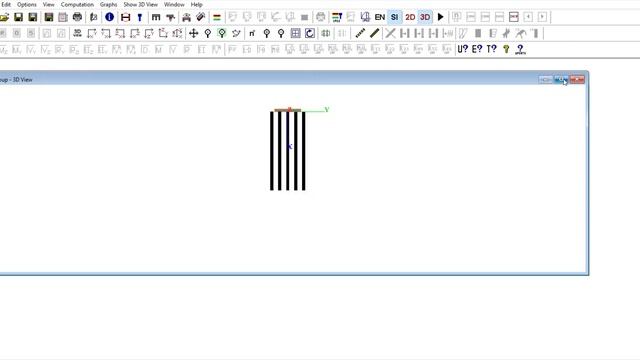640x360 pixels.
Task: Click the T? help query icon
Action: click(491, 49)
